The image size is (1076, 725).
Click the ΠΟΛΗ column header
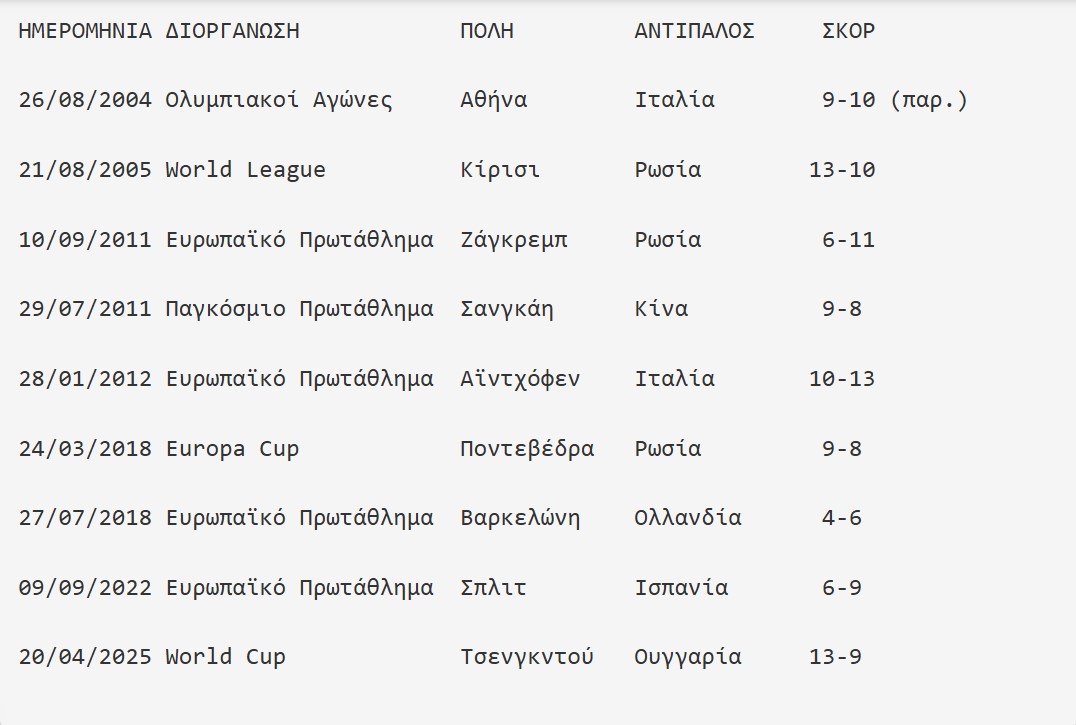pyautogui.click(x=487, y=31)
